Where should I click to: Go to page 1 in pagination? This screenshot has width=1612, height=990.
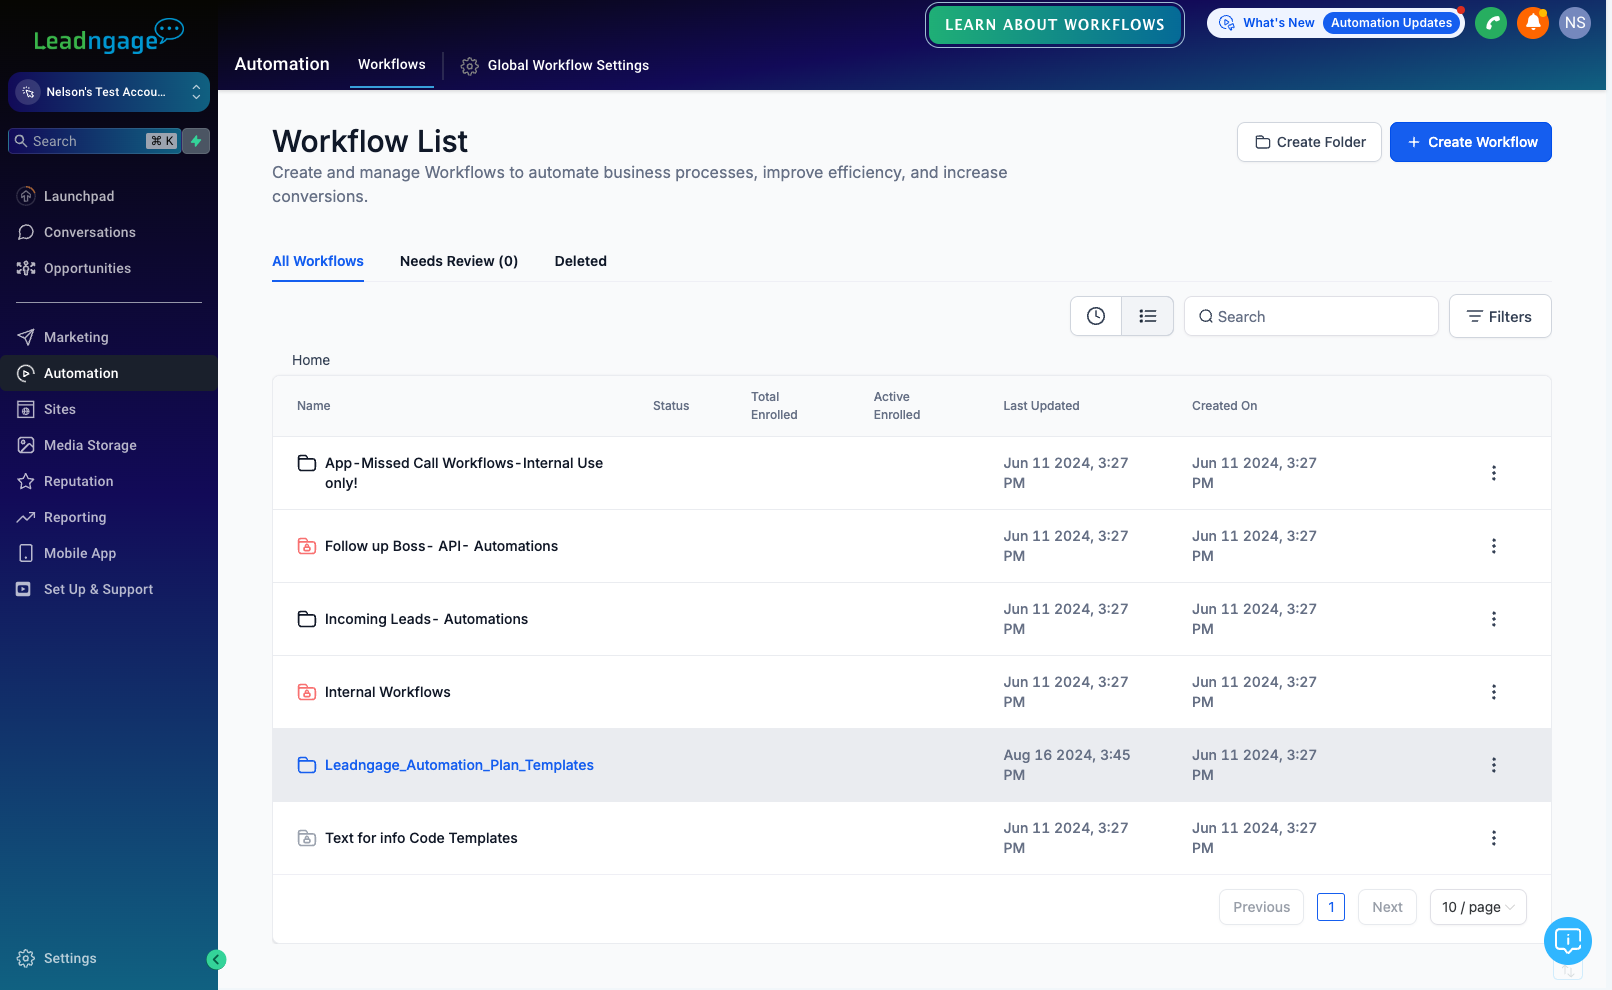pyautogui.click(x=1331, y=907)
